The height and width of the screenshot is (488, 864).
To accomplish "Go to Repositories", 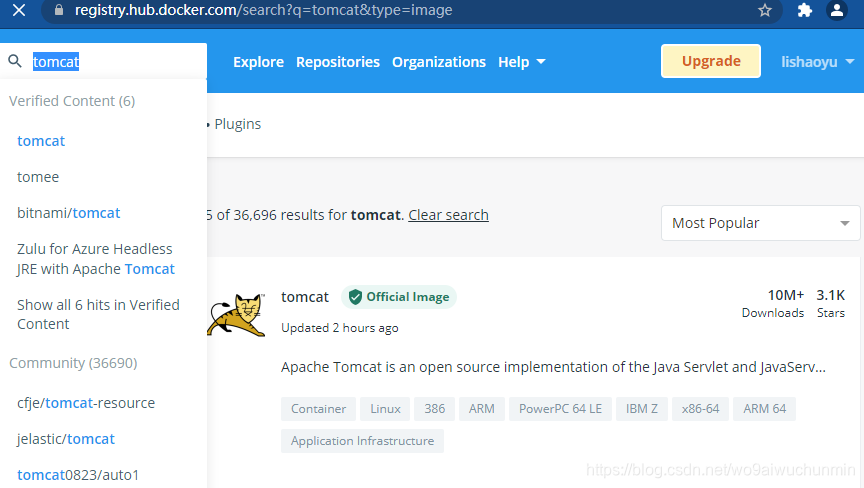I will (338, 62).
